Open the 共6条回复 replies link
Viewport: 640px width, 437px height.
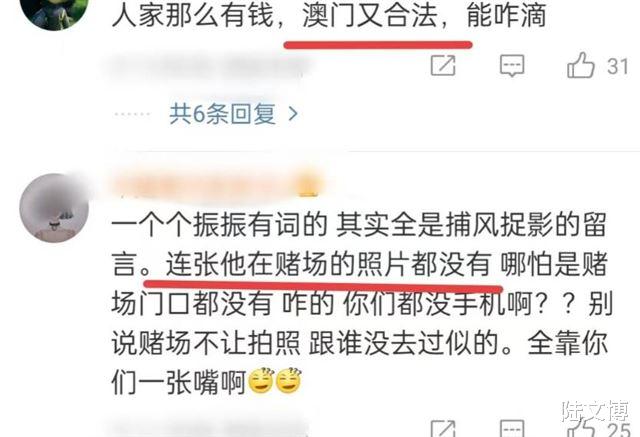click(x=223, y=114)
